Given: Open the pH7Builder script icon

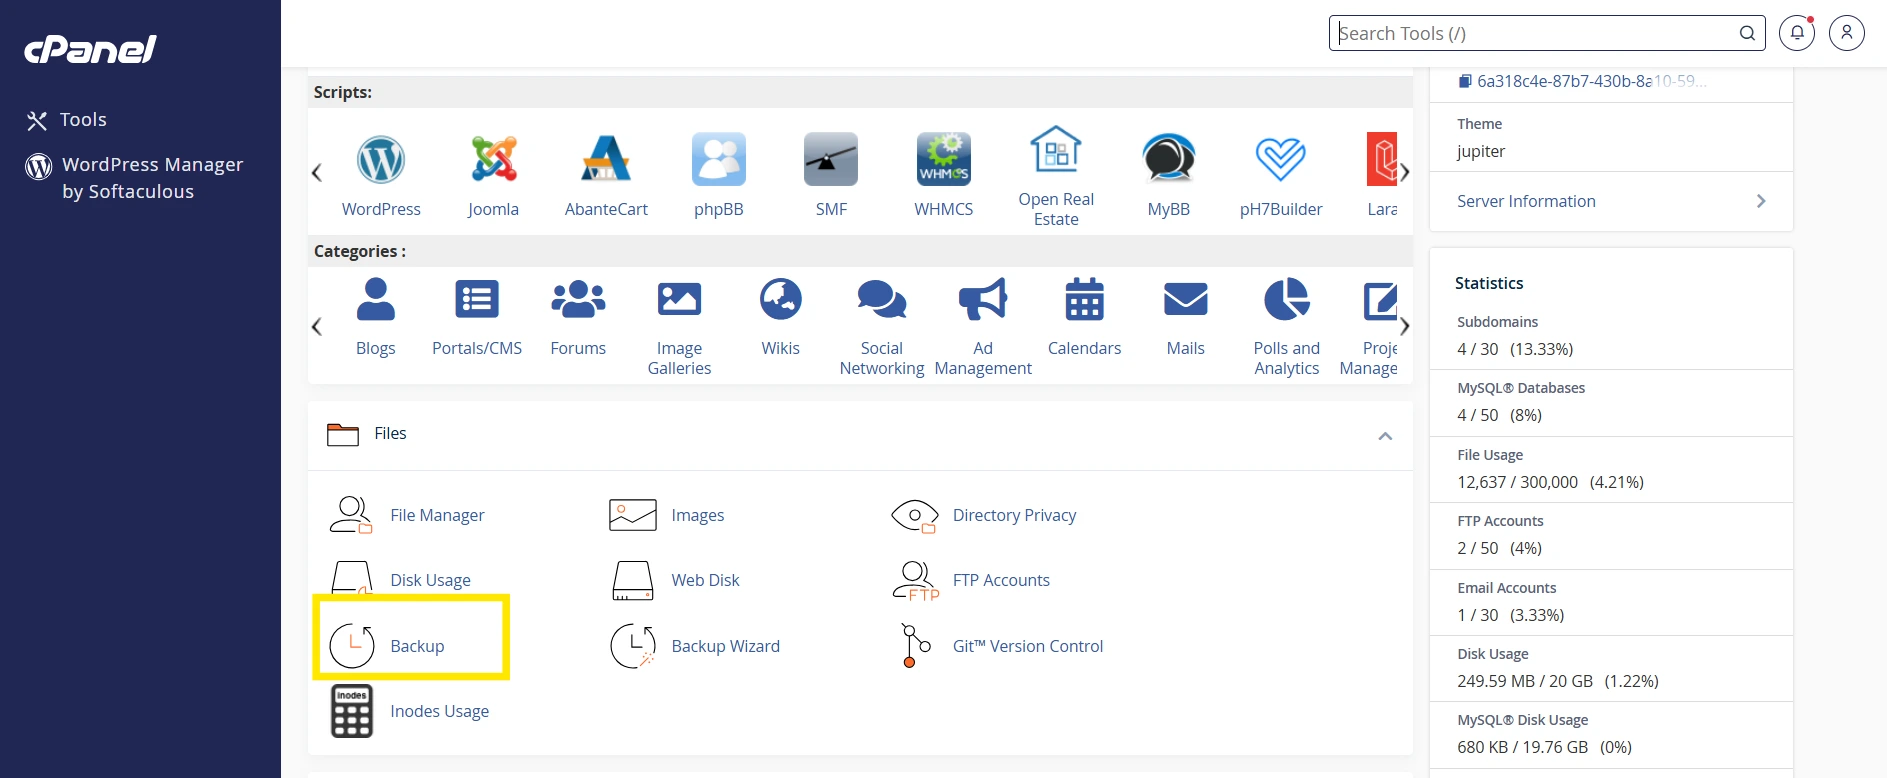Looking at the screenshot, I should click(x=1281, y=159).
